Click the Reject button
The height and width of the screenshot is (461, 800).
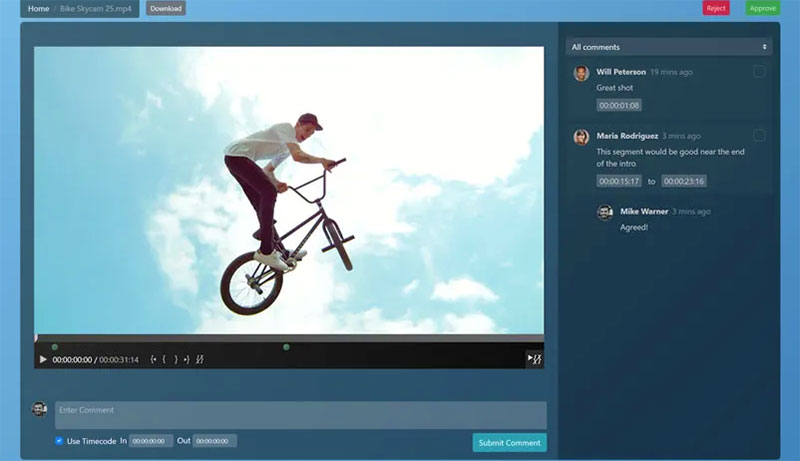pos(716,8)
